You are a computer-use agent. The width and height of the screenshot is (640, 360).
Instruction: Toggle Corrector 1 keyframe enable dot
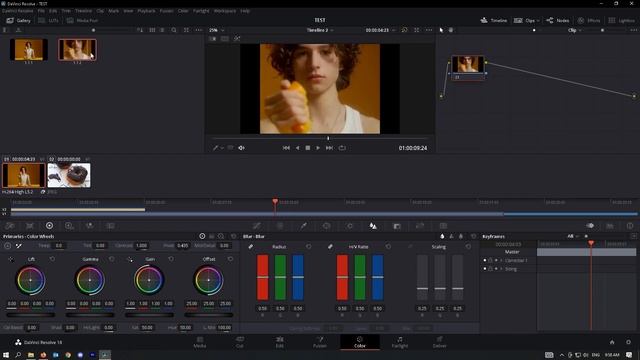(485, 260)
